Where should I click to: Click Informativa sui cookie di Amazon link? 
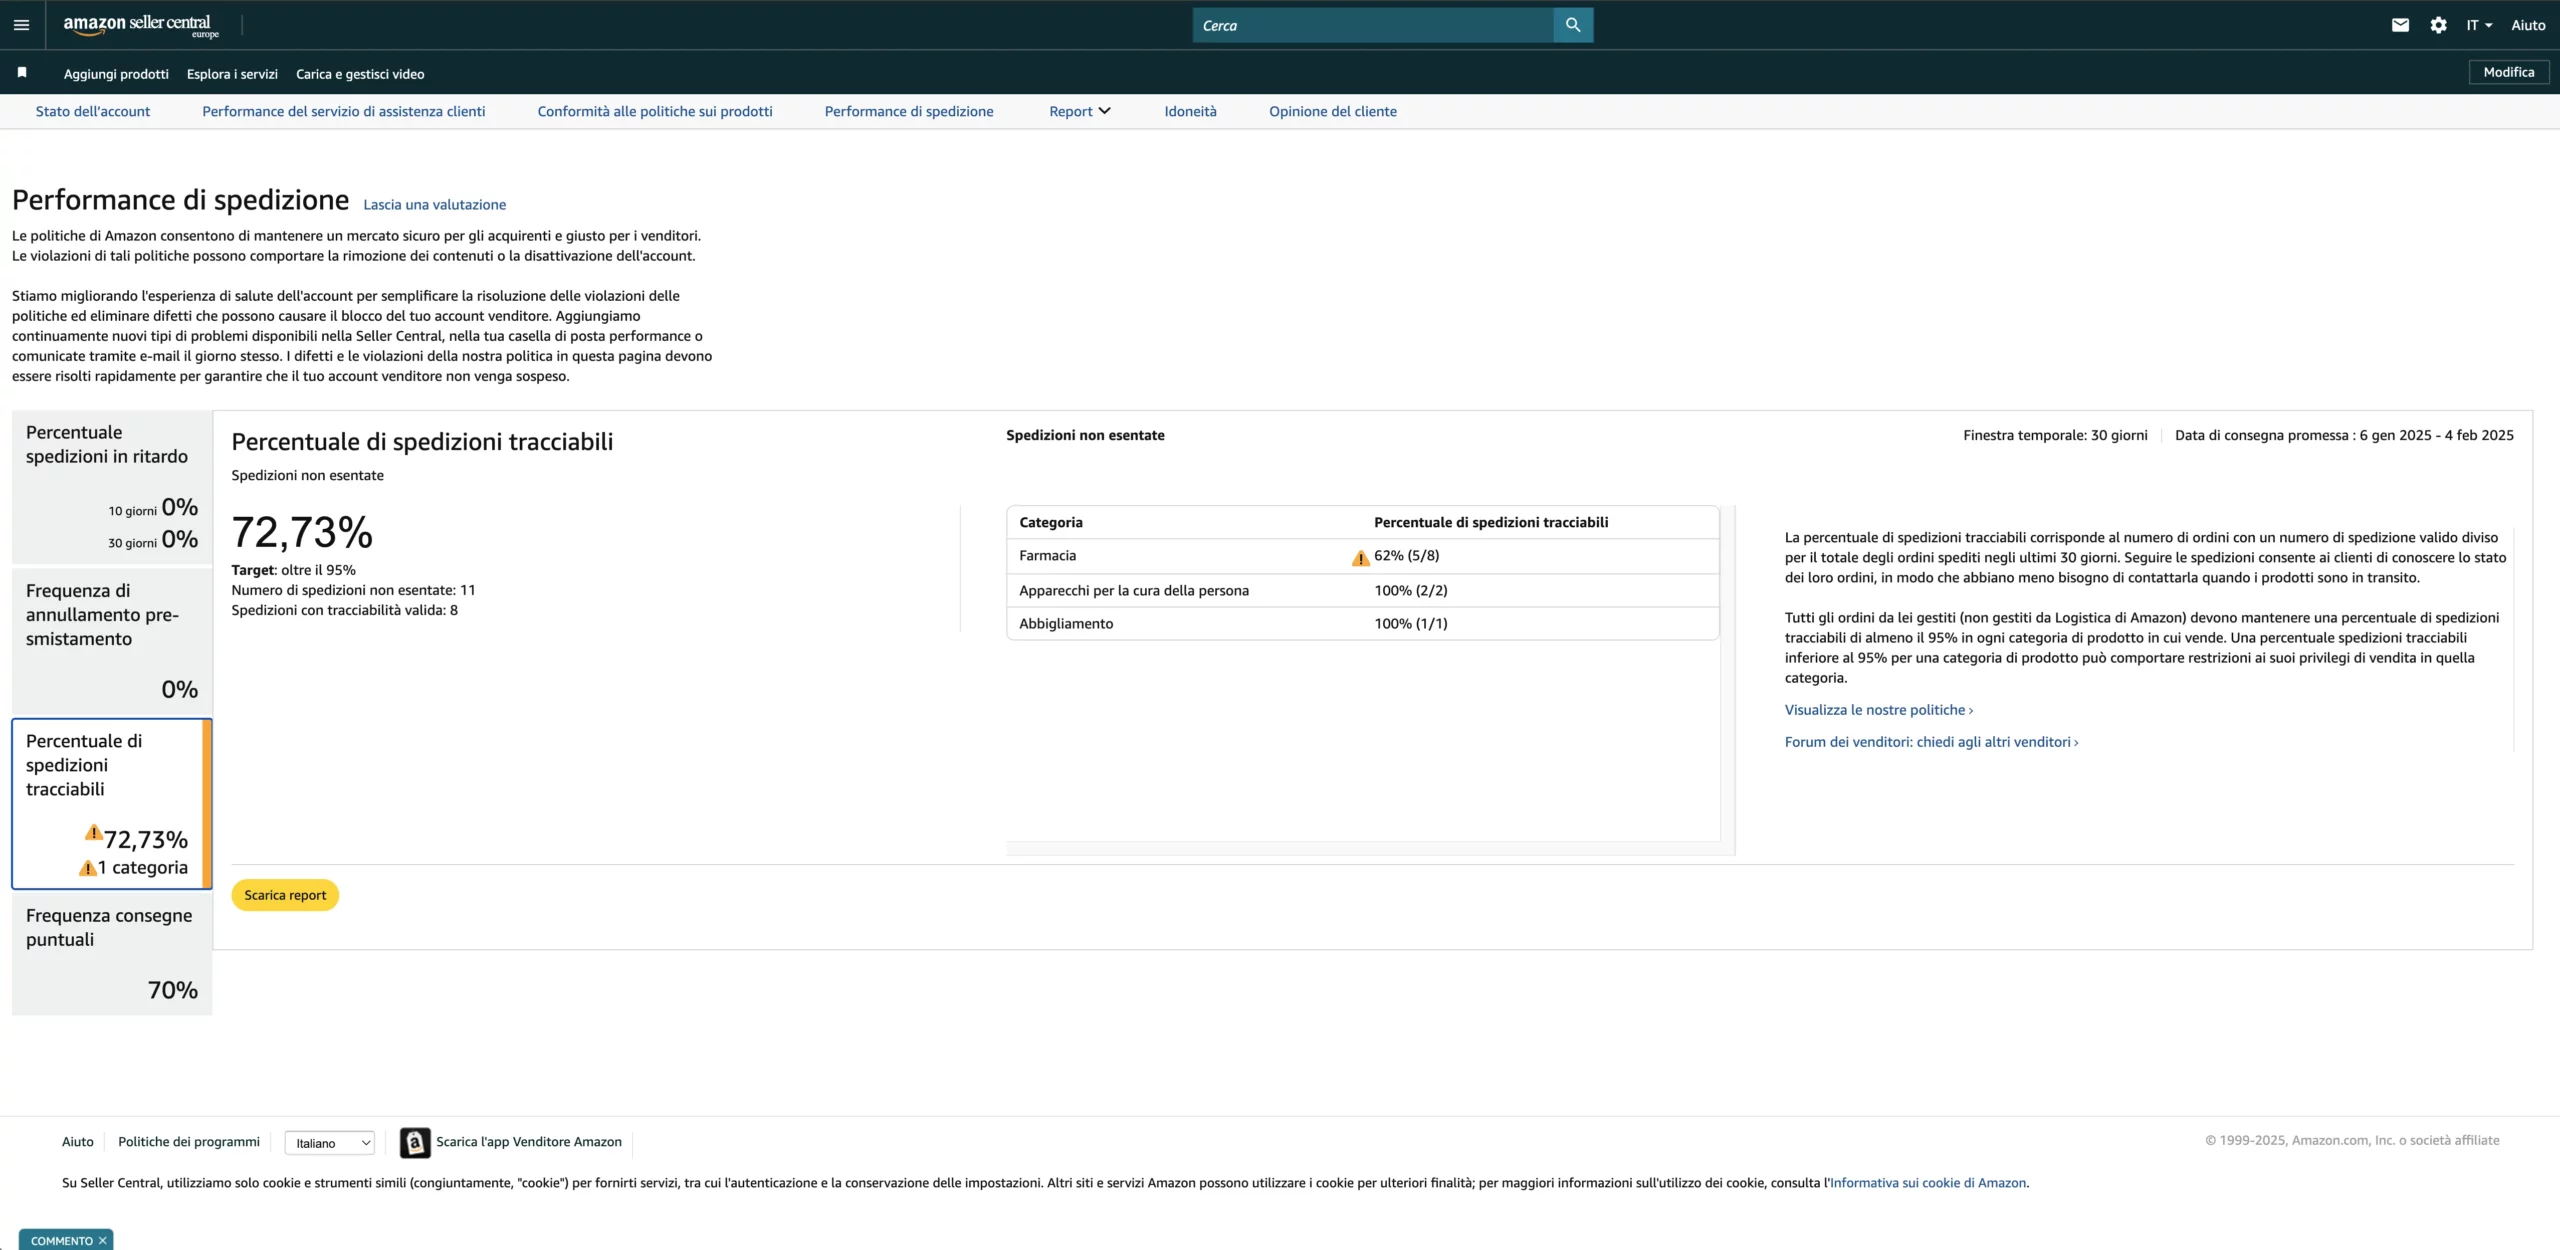point(1927,1182)
